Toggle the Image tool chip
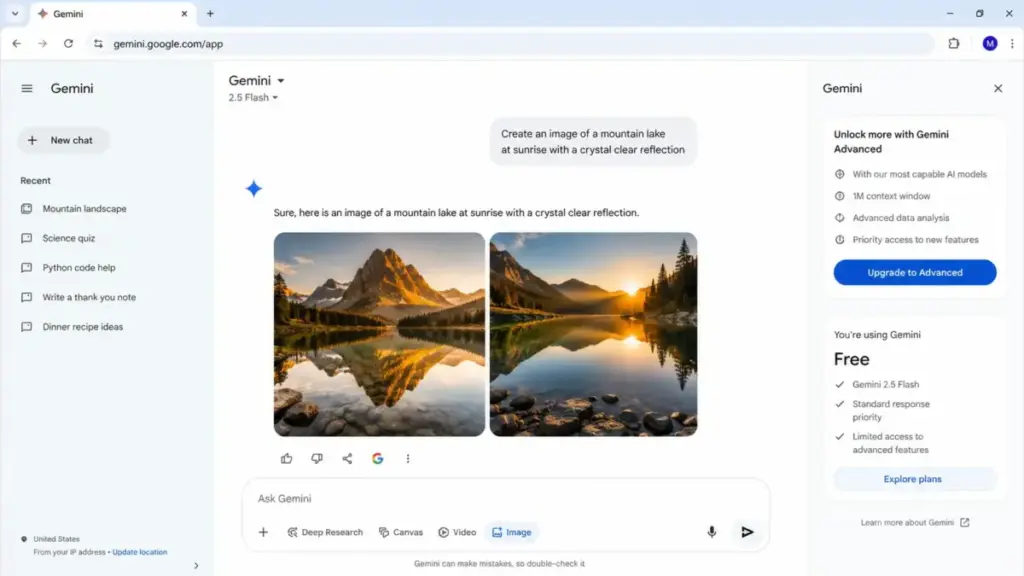1024x576 pixels. pos(511,532)
